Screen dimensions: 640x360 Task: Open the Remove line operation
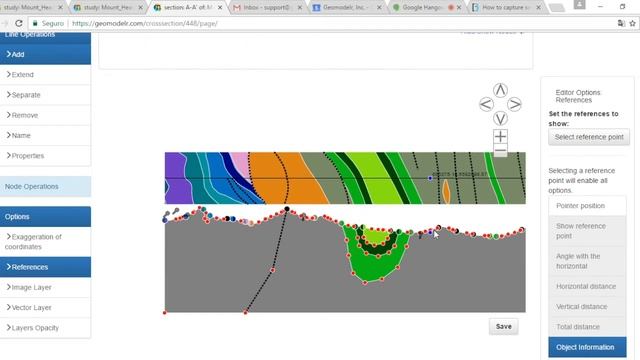(x=45, y=115)
